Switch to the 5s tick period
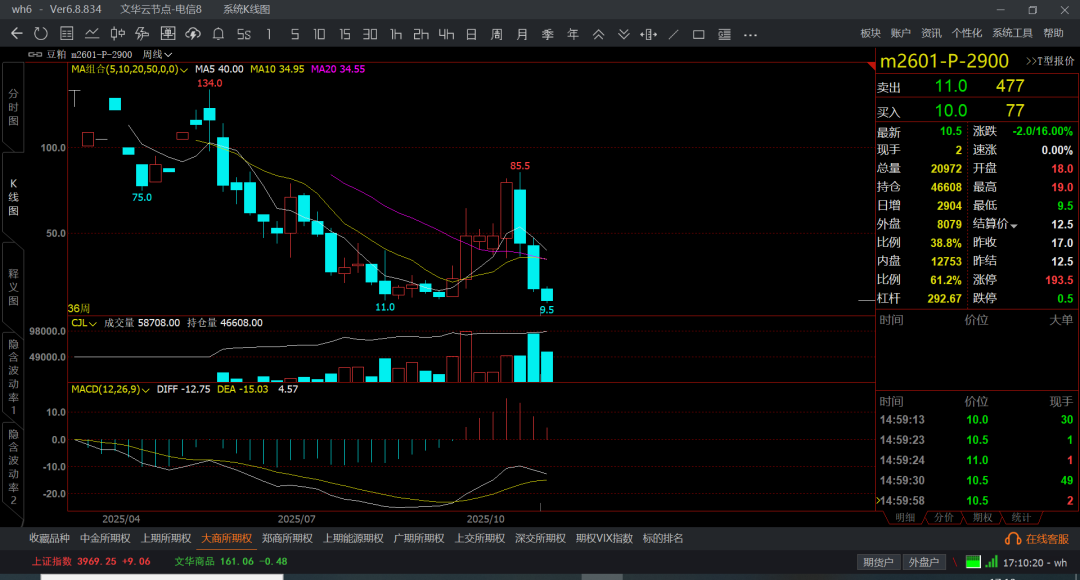Image resolution: width=1080 pixels, height=580 pixels. click(x=243, y=33)
